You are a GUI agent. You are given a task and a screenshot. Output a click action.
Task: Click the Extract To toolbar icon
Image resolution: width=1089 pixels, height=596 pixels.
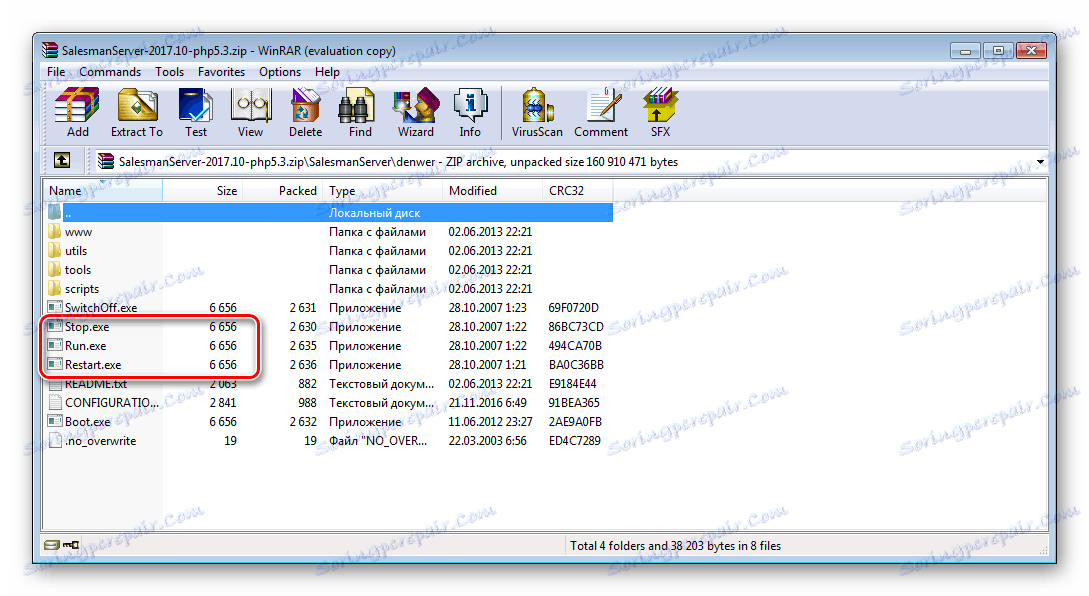pyautogui.click(x=137, y=112)
